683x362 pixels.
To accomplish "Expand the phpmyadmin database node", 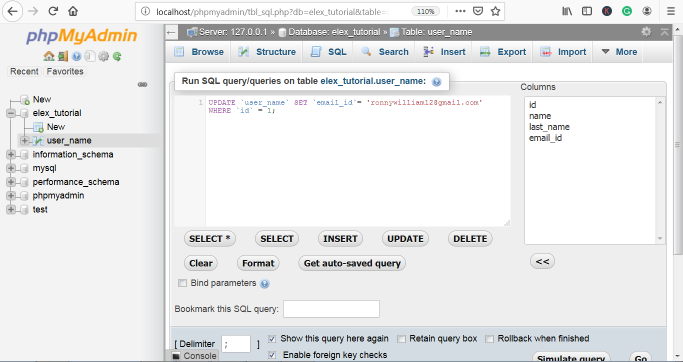I will click(x=11, y=196).
